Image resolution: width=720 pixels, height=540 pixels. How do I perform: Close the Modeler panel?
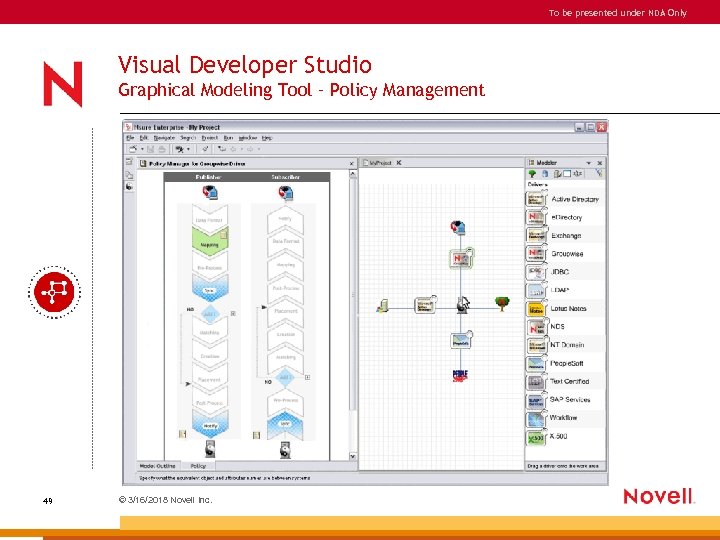600,163
